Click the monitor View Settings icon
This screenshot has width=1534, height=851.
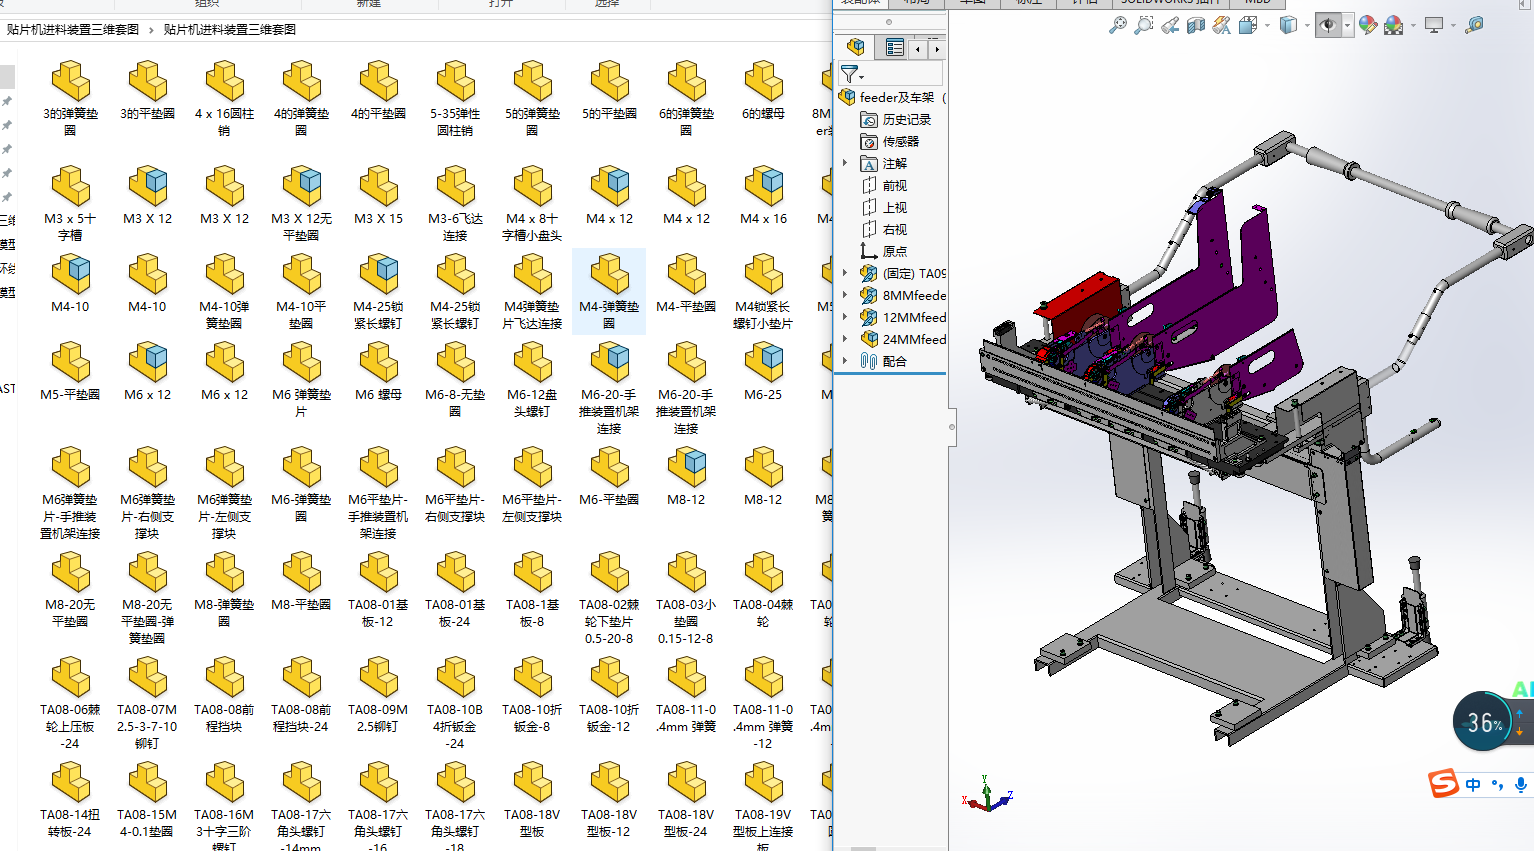[x=1434, y=25]
